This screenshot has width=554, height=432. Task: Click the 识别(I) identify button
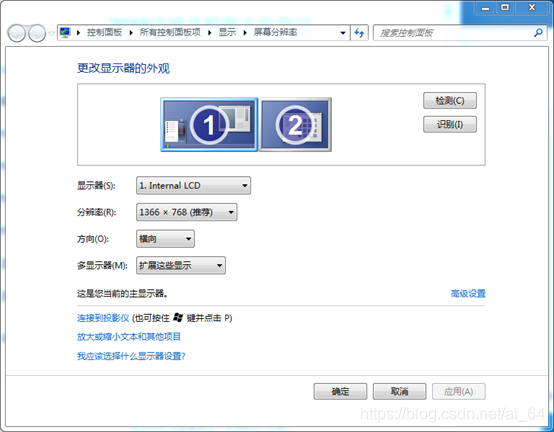pos(450,124)
